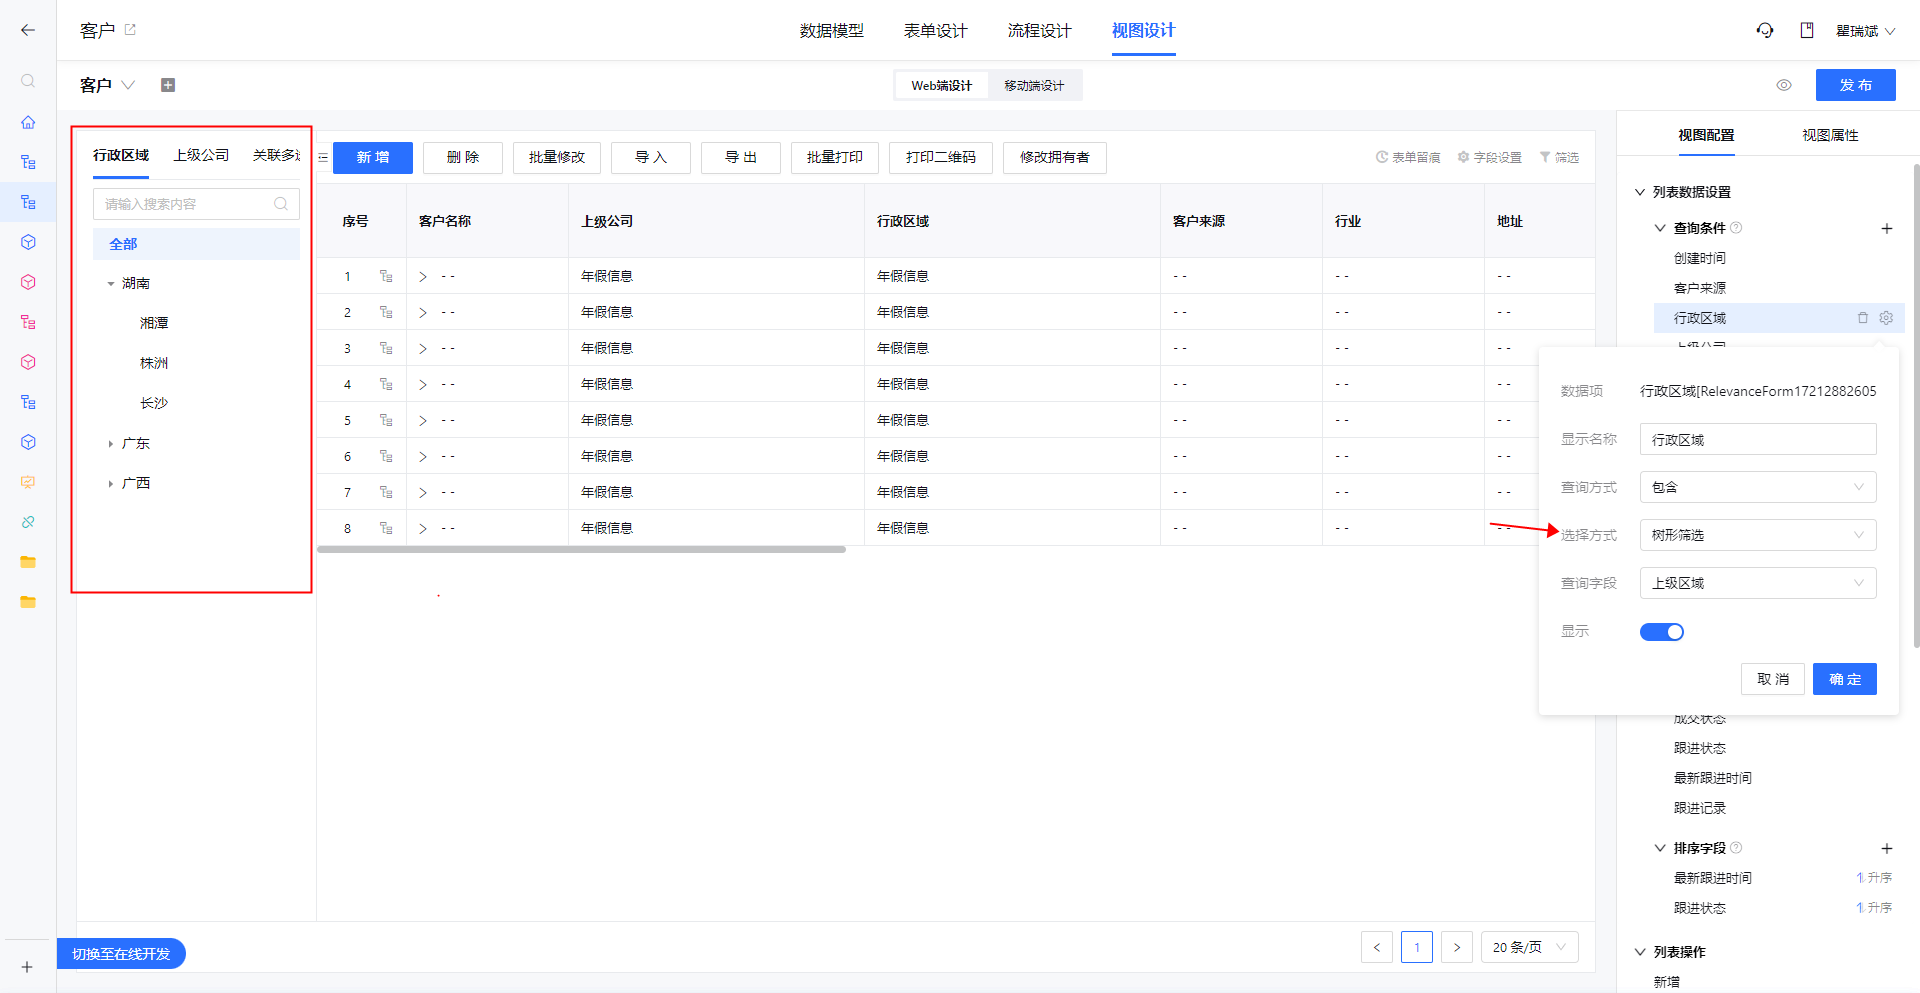This screenshot has height=993, width=1920.
Task: Click the 显示名称 input field
Action: (1758, 439)
